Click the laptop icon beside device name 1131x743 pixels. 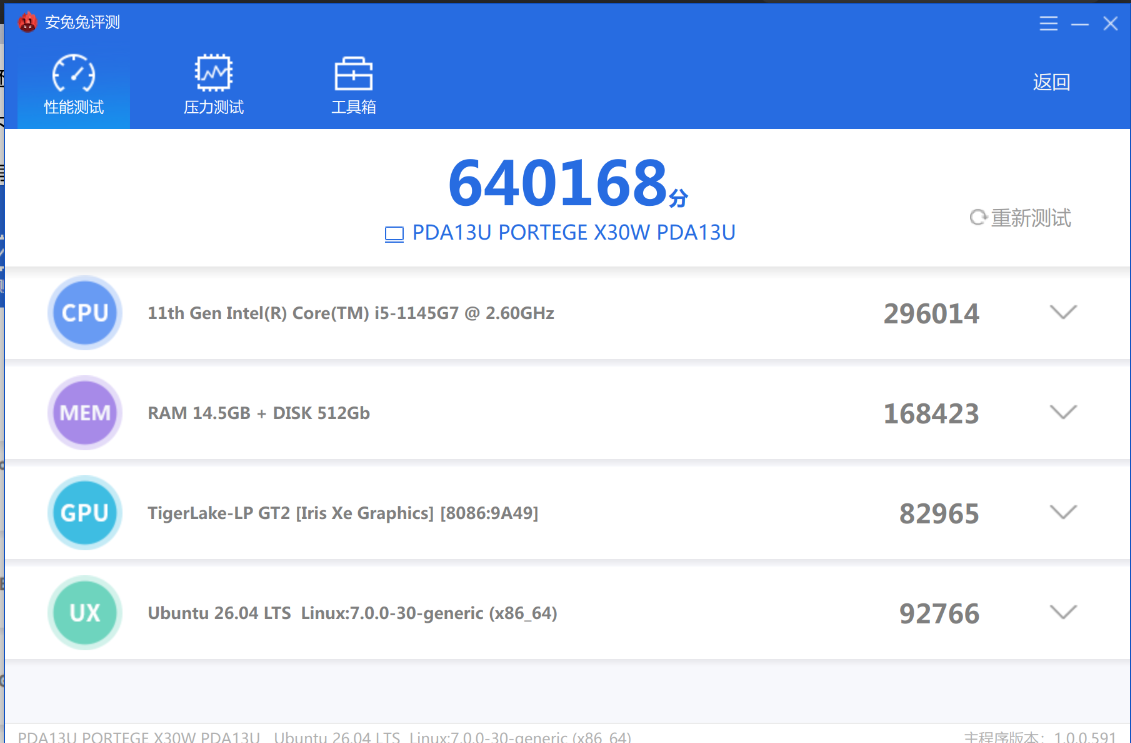[x=394, y=234]
